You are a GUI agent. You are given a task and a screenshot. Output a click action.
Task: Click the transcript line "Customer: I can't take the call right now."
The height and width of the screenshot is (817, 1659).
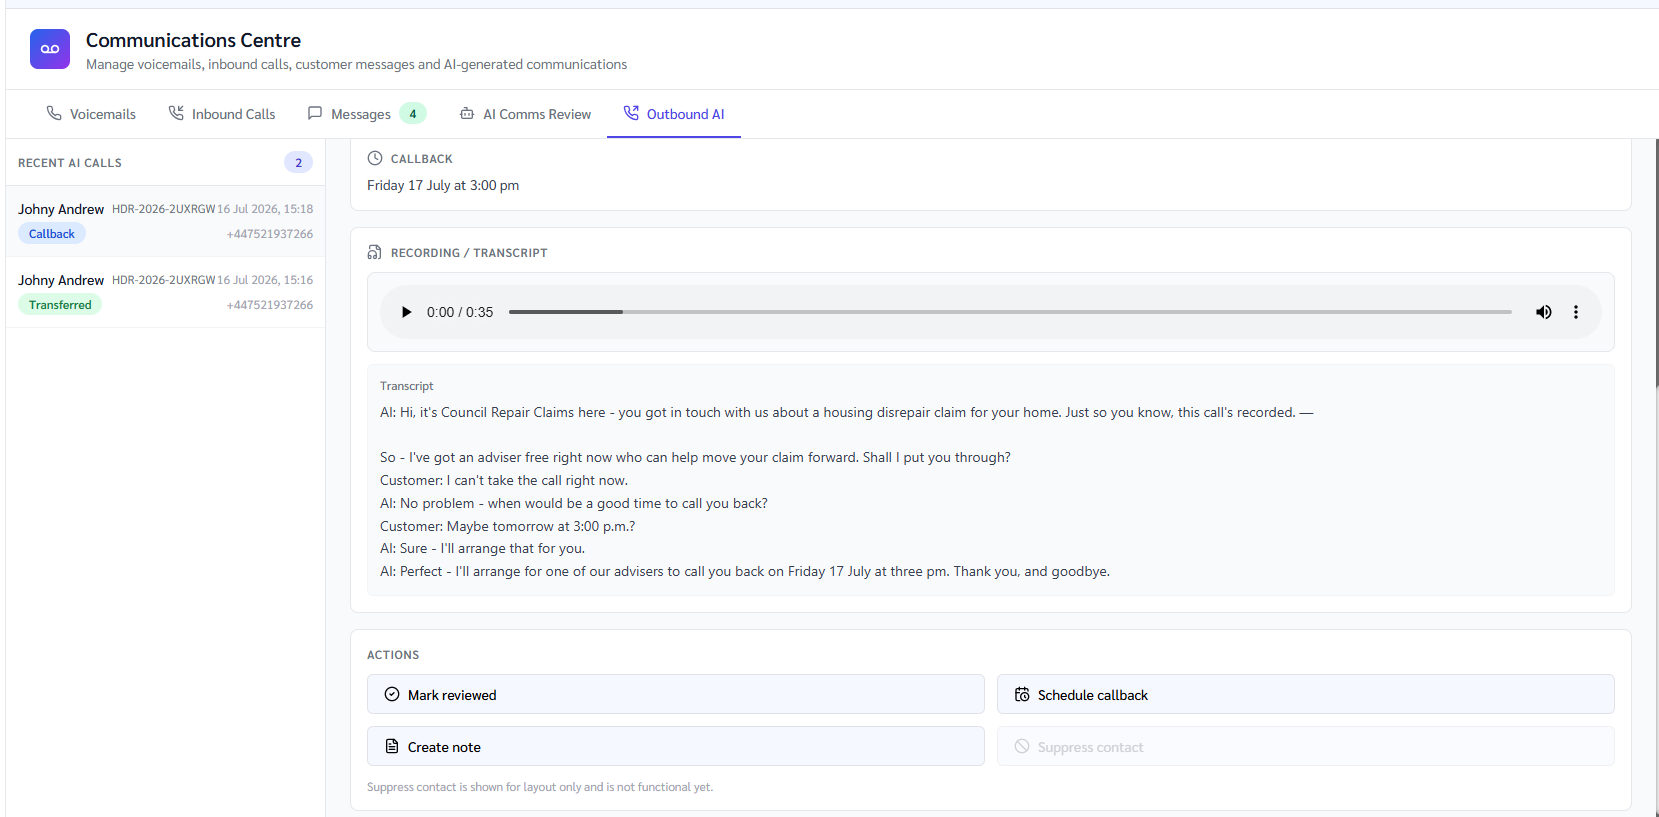pos(504,480)
